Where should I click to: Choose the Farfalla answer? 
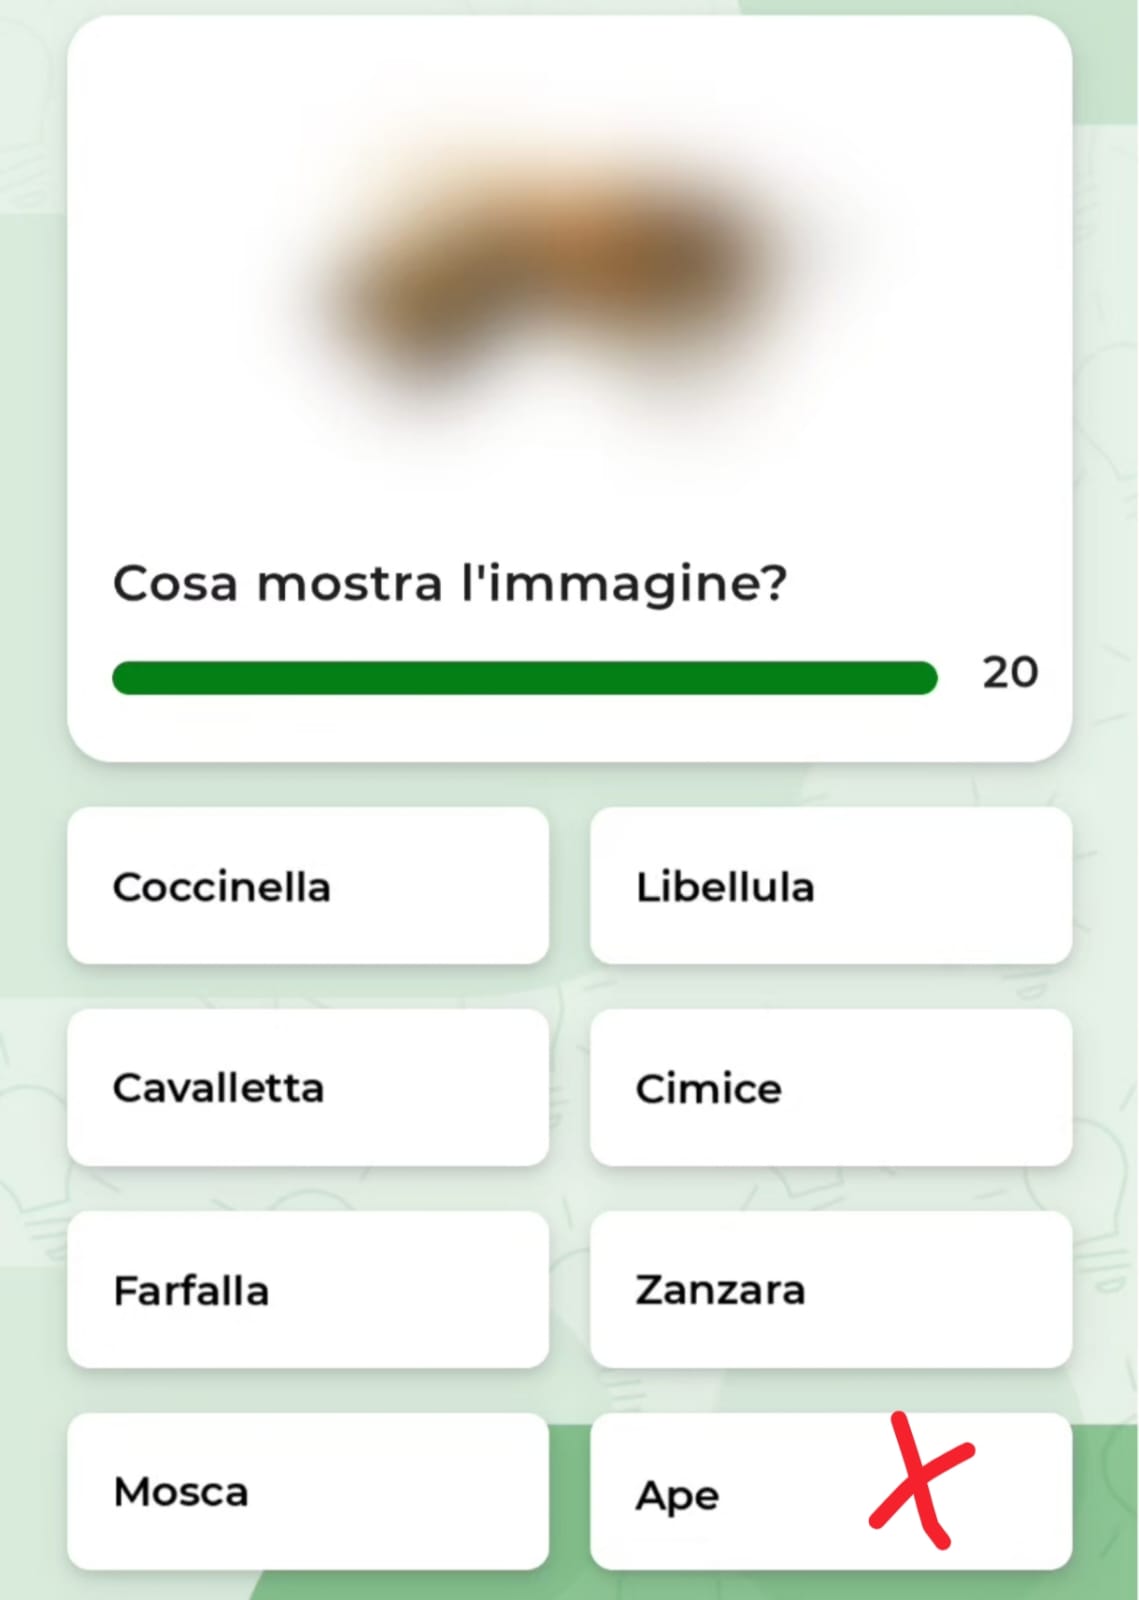click(x=308, y=1289)
